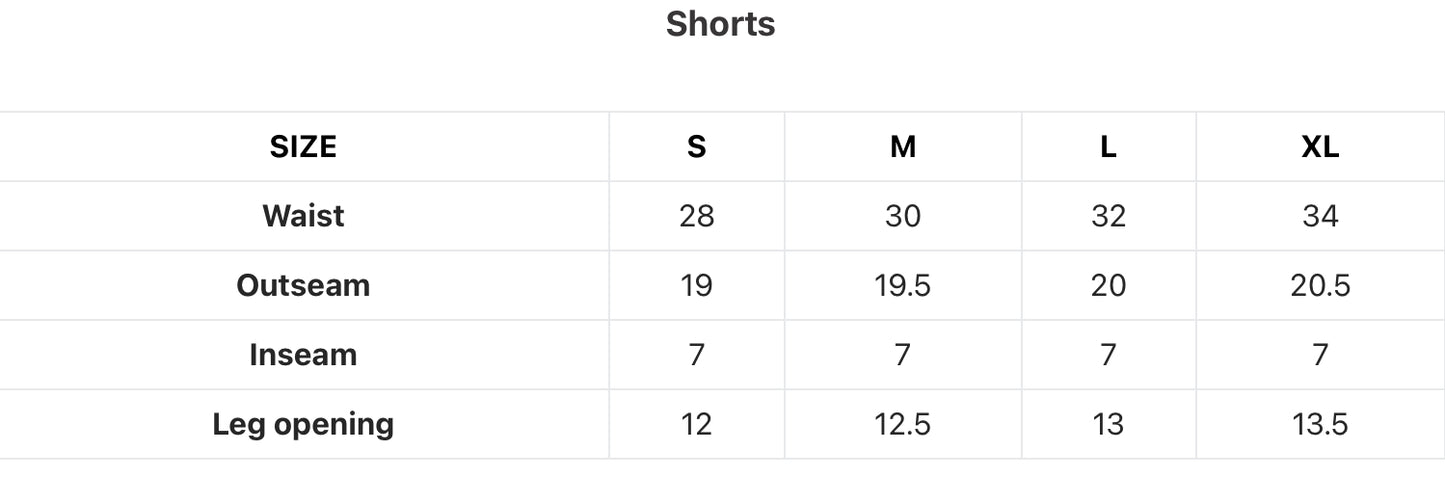Click the Outseam row label
Image resolution: width=1445 pixels, height=477 pixels.
[303, 285]
